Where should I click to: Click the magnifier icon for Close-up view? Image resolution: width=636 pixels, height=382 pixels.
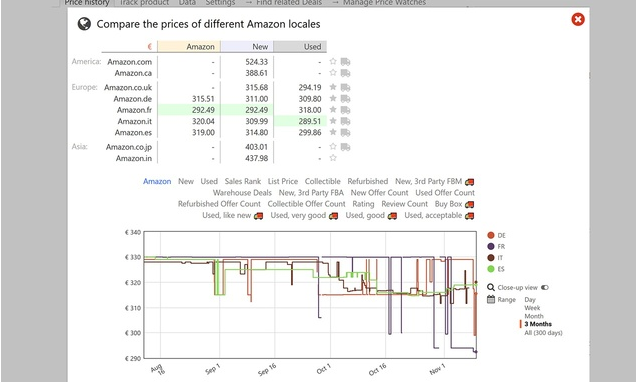[x=491, y=288]
